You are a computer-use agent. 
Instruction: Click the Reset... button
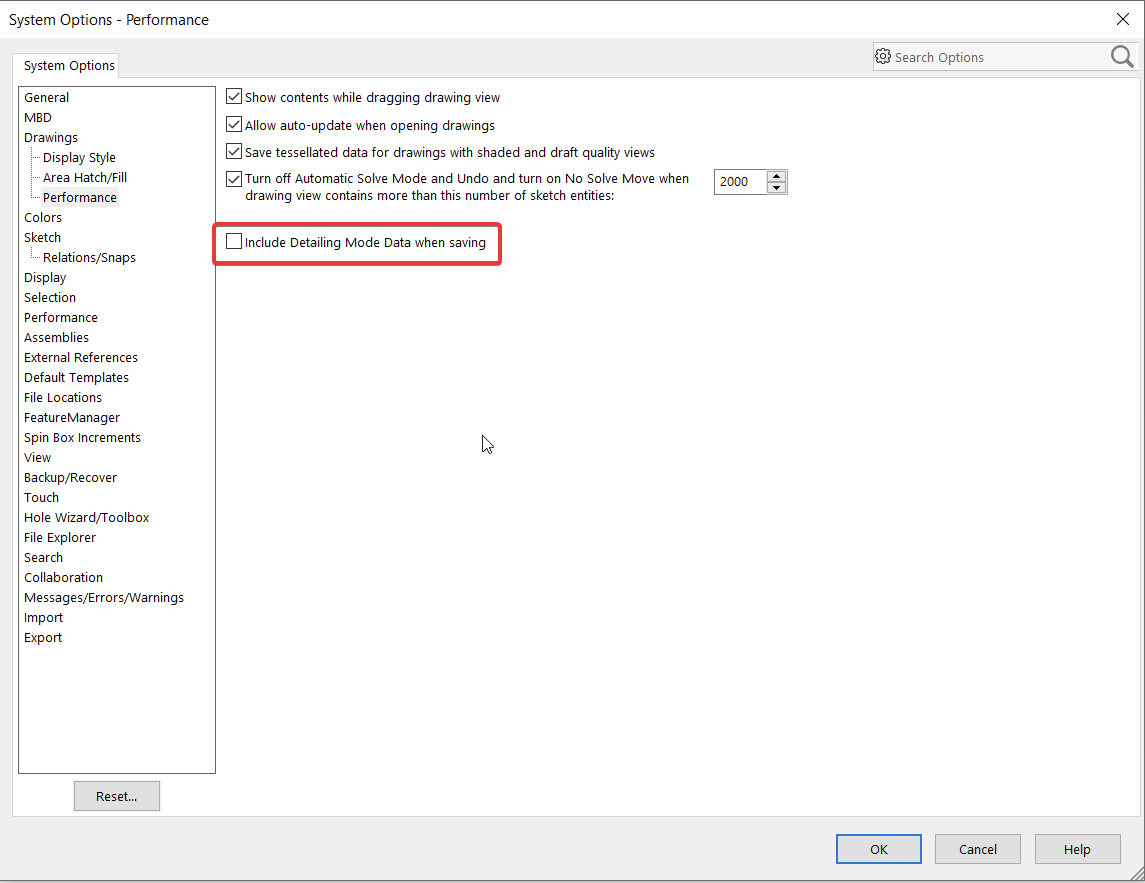[x=117, y=796]
